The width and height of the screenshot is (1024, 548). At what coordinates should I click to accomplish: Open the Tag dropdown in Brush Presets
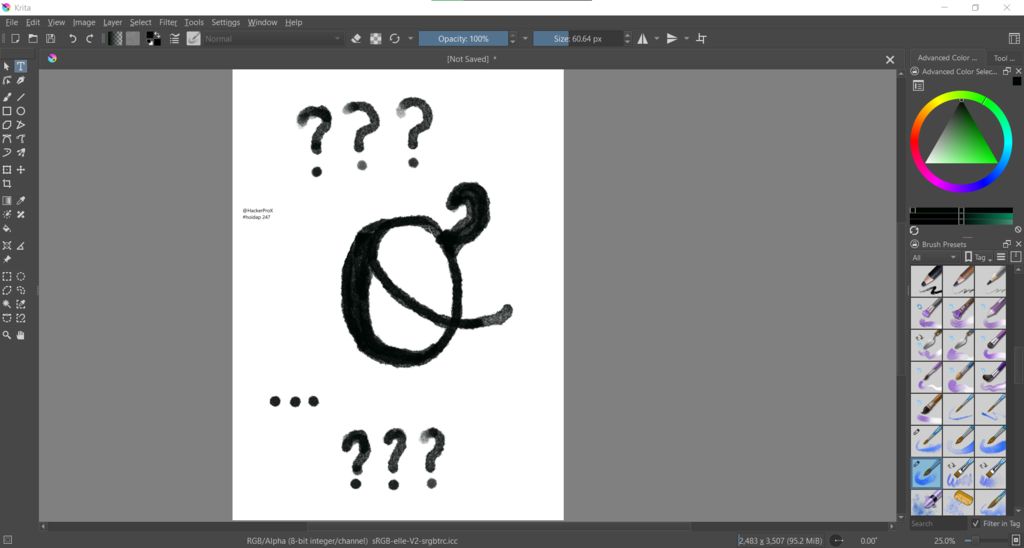978,257
